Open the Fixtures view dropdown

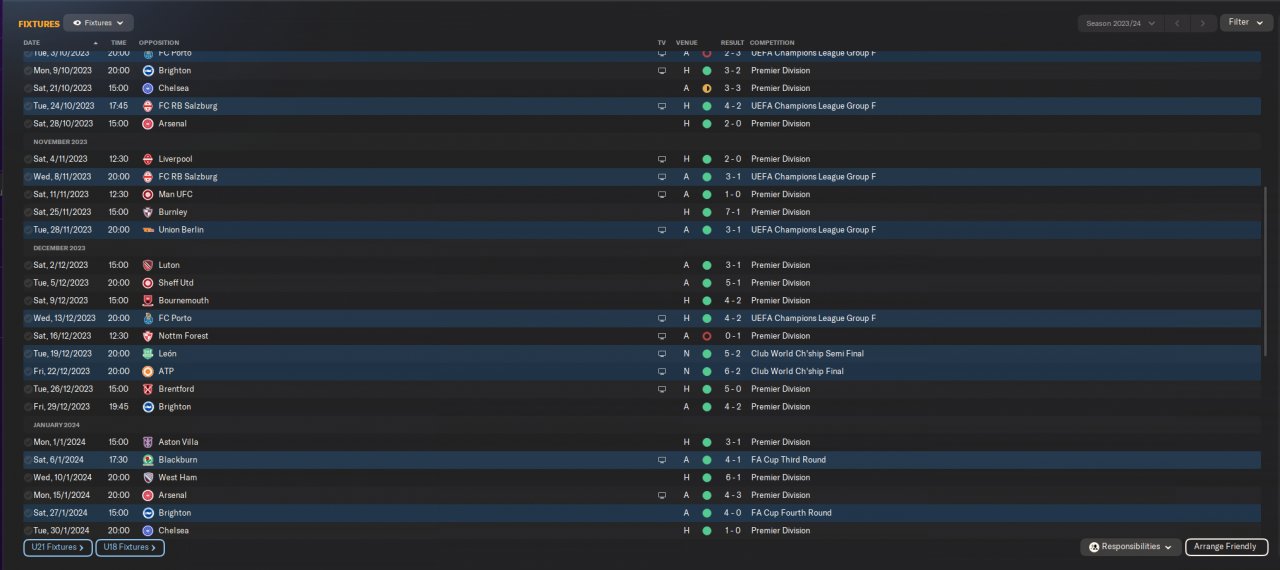point(98,22)
